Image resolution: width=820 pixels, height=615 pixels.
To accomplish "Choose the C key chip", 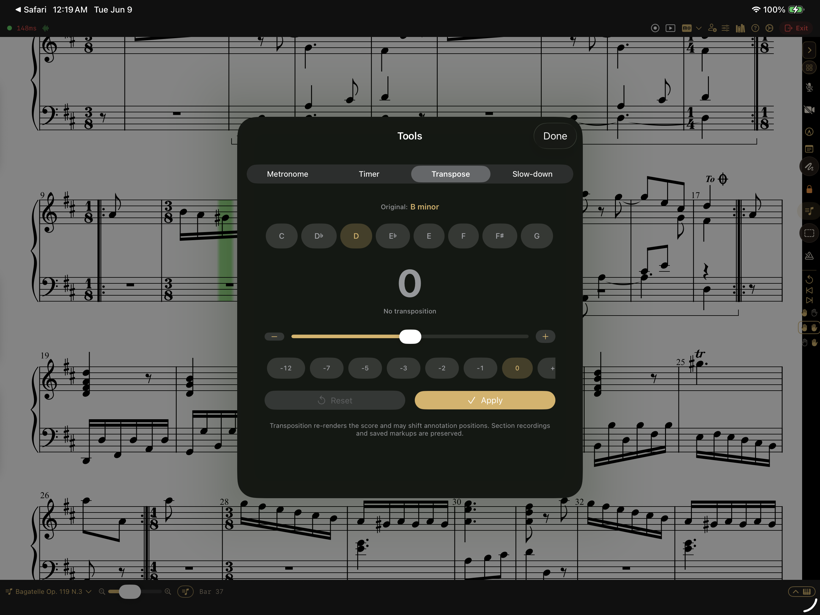I will point(281,236).
